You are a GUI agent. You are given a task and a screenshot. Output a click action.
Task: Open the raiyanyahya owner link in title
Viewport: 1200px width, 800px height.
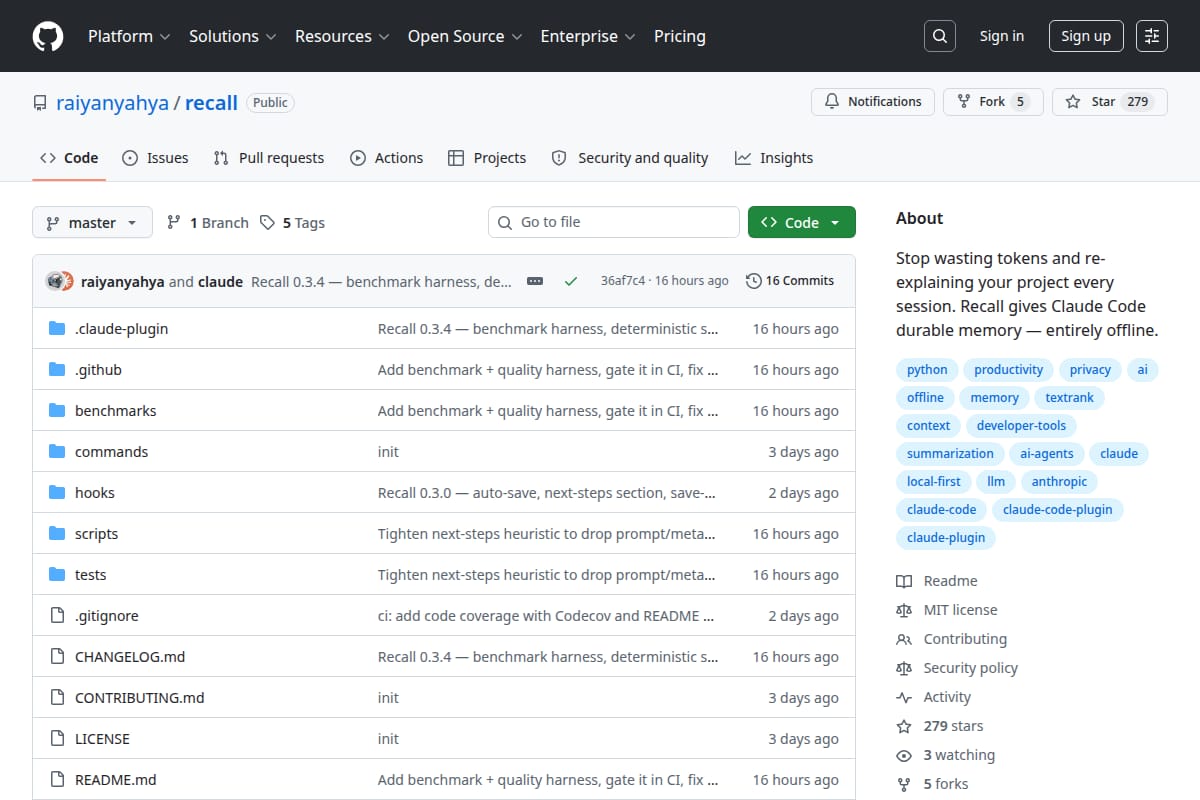tap(112, 103)
